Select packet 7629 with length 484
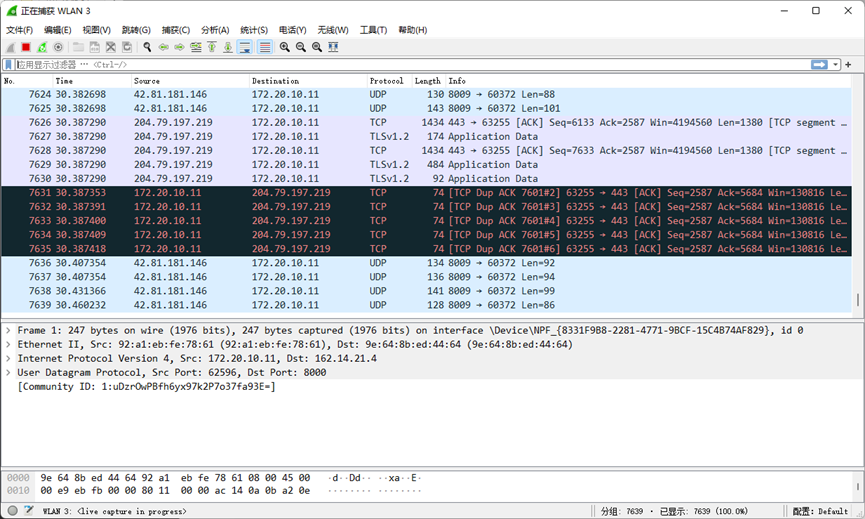865x519 pixels. pos(426,164)
